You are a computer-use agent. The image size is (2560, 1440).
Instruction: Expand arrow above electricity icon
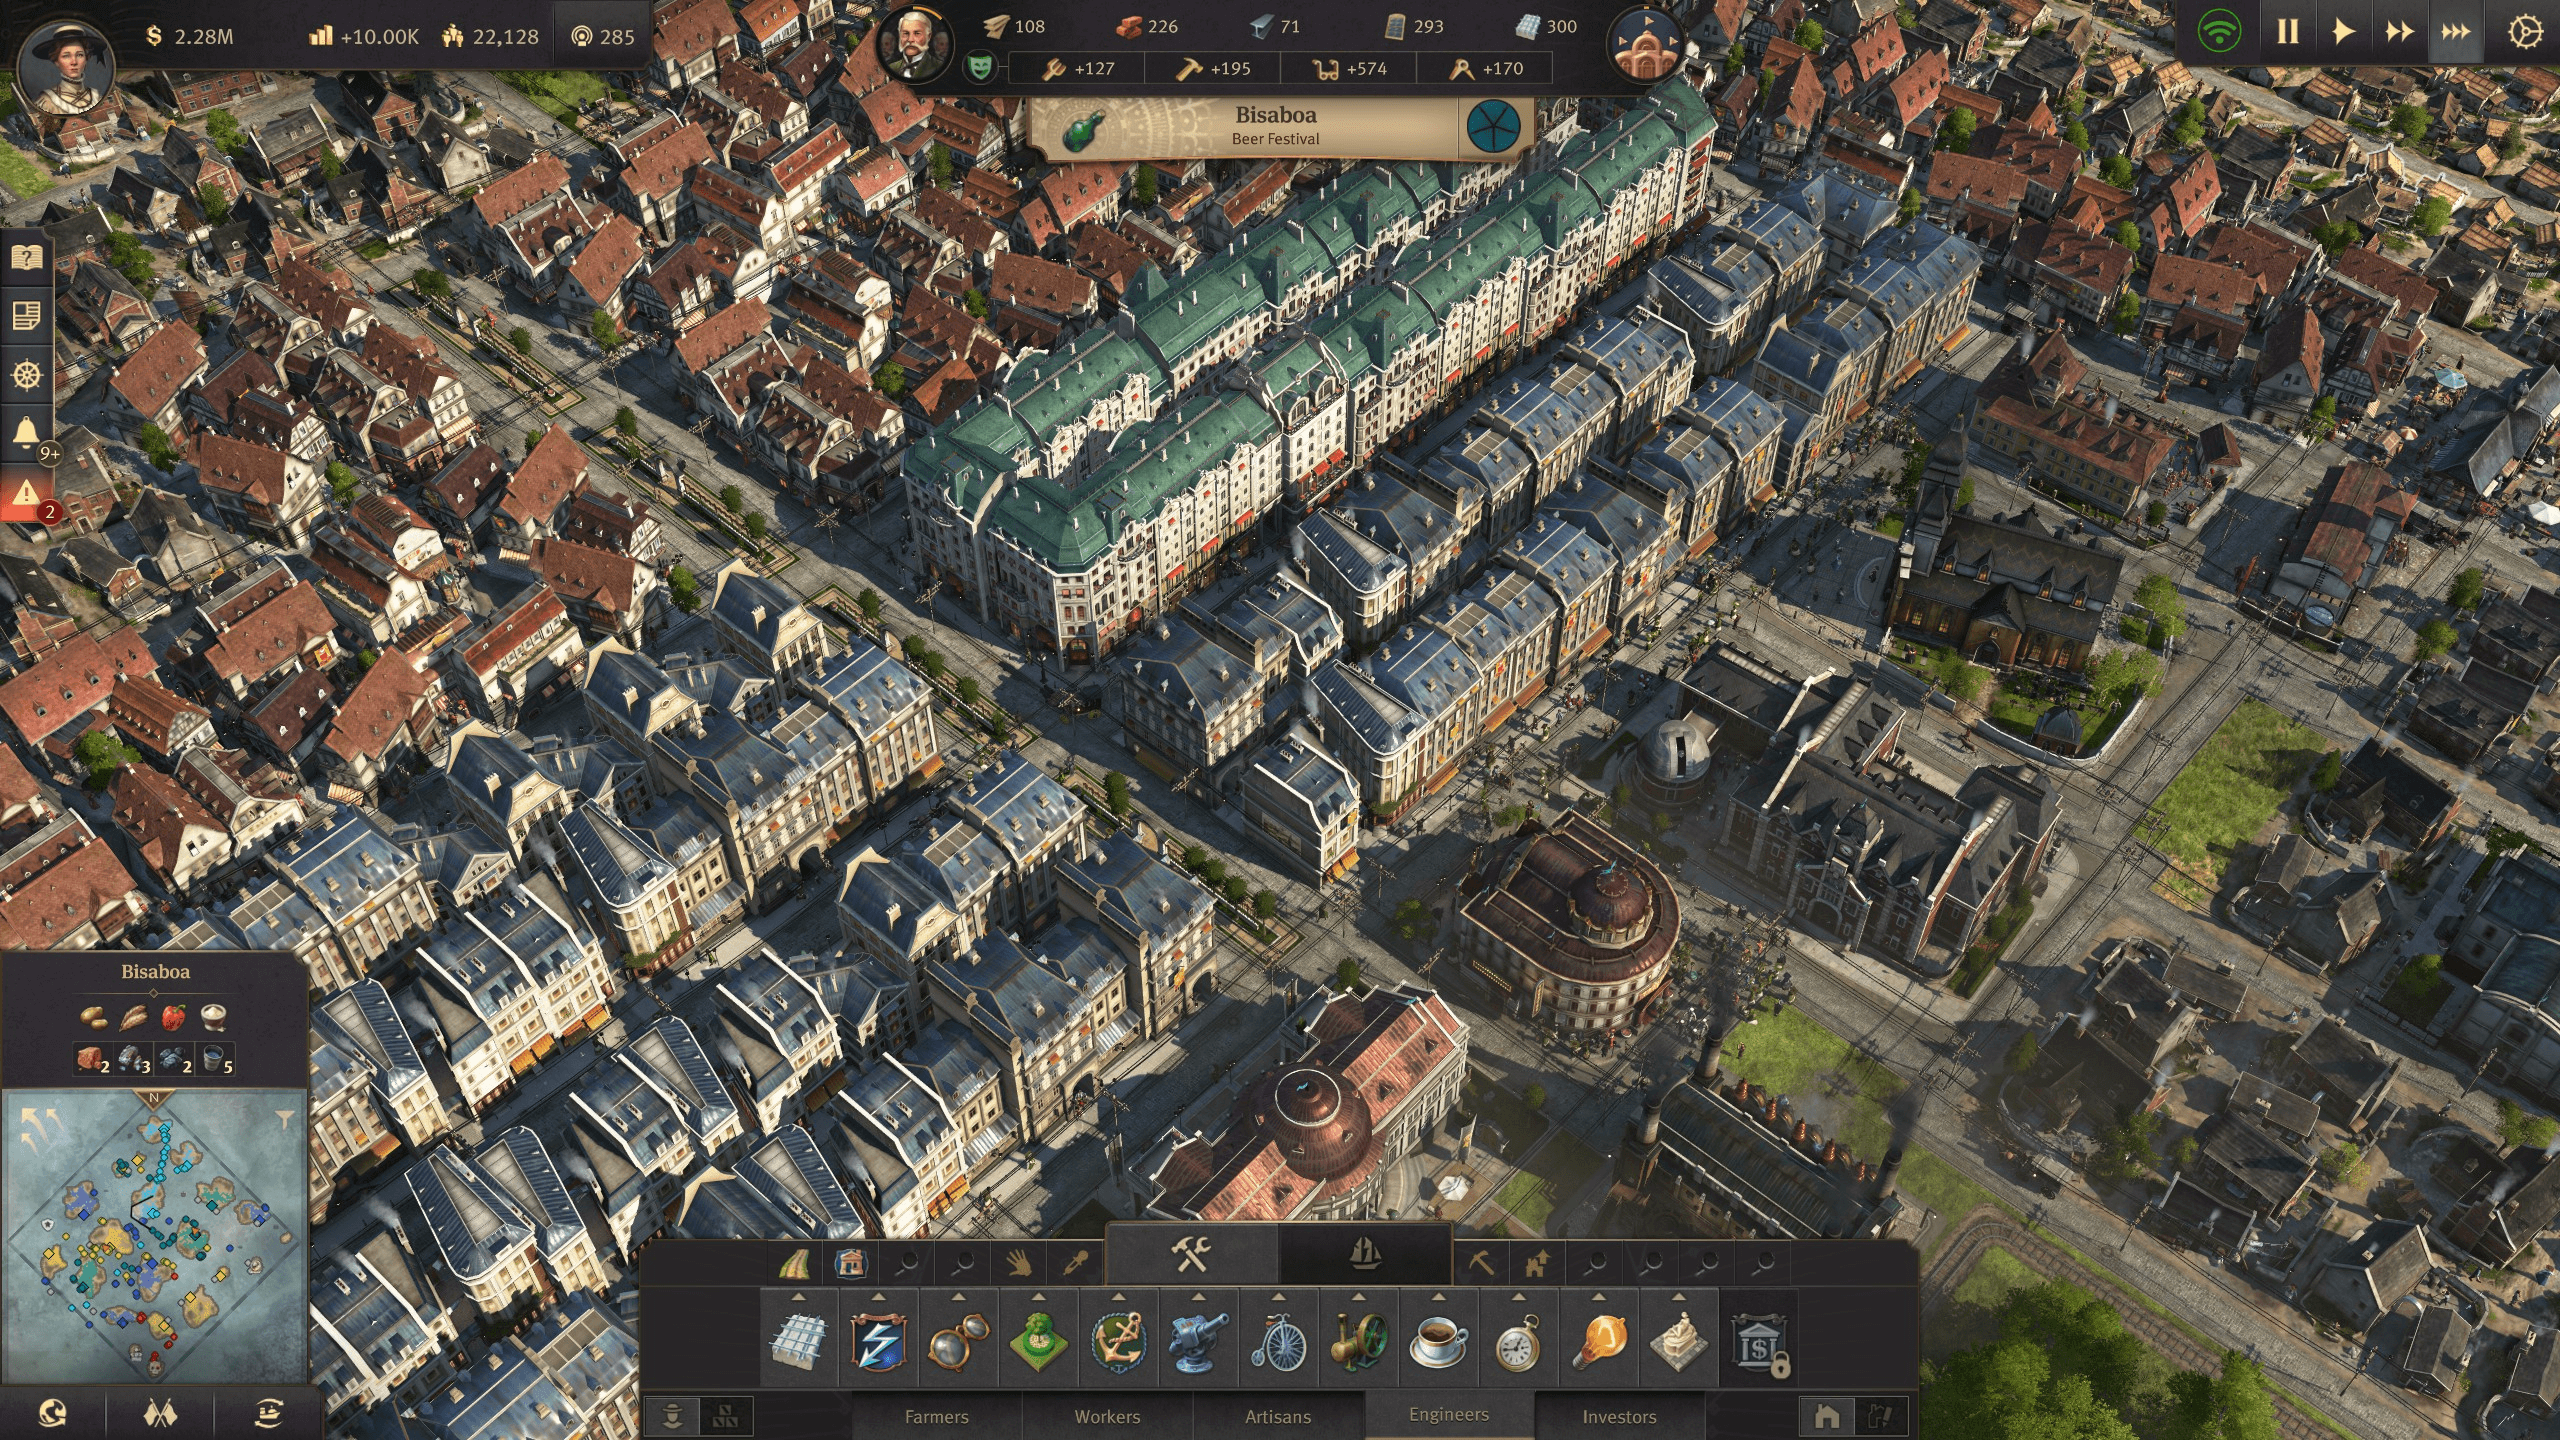(x=878, y=1296)
